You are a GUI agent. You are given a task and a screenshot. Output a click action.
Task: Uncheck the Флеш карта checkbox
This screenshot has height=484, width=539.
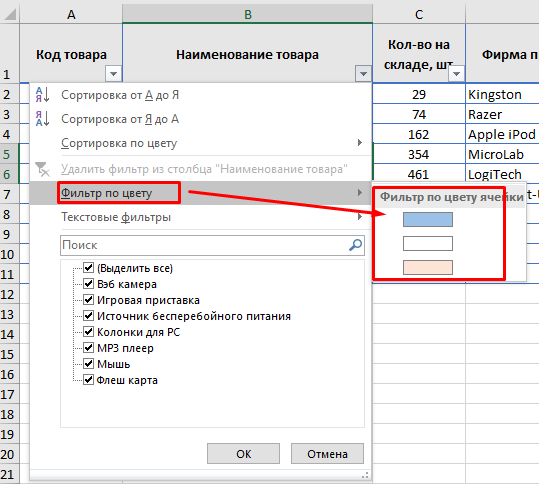coord(89,380)
